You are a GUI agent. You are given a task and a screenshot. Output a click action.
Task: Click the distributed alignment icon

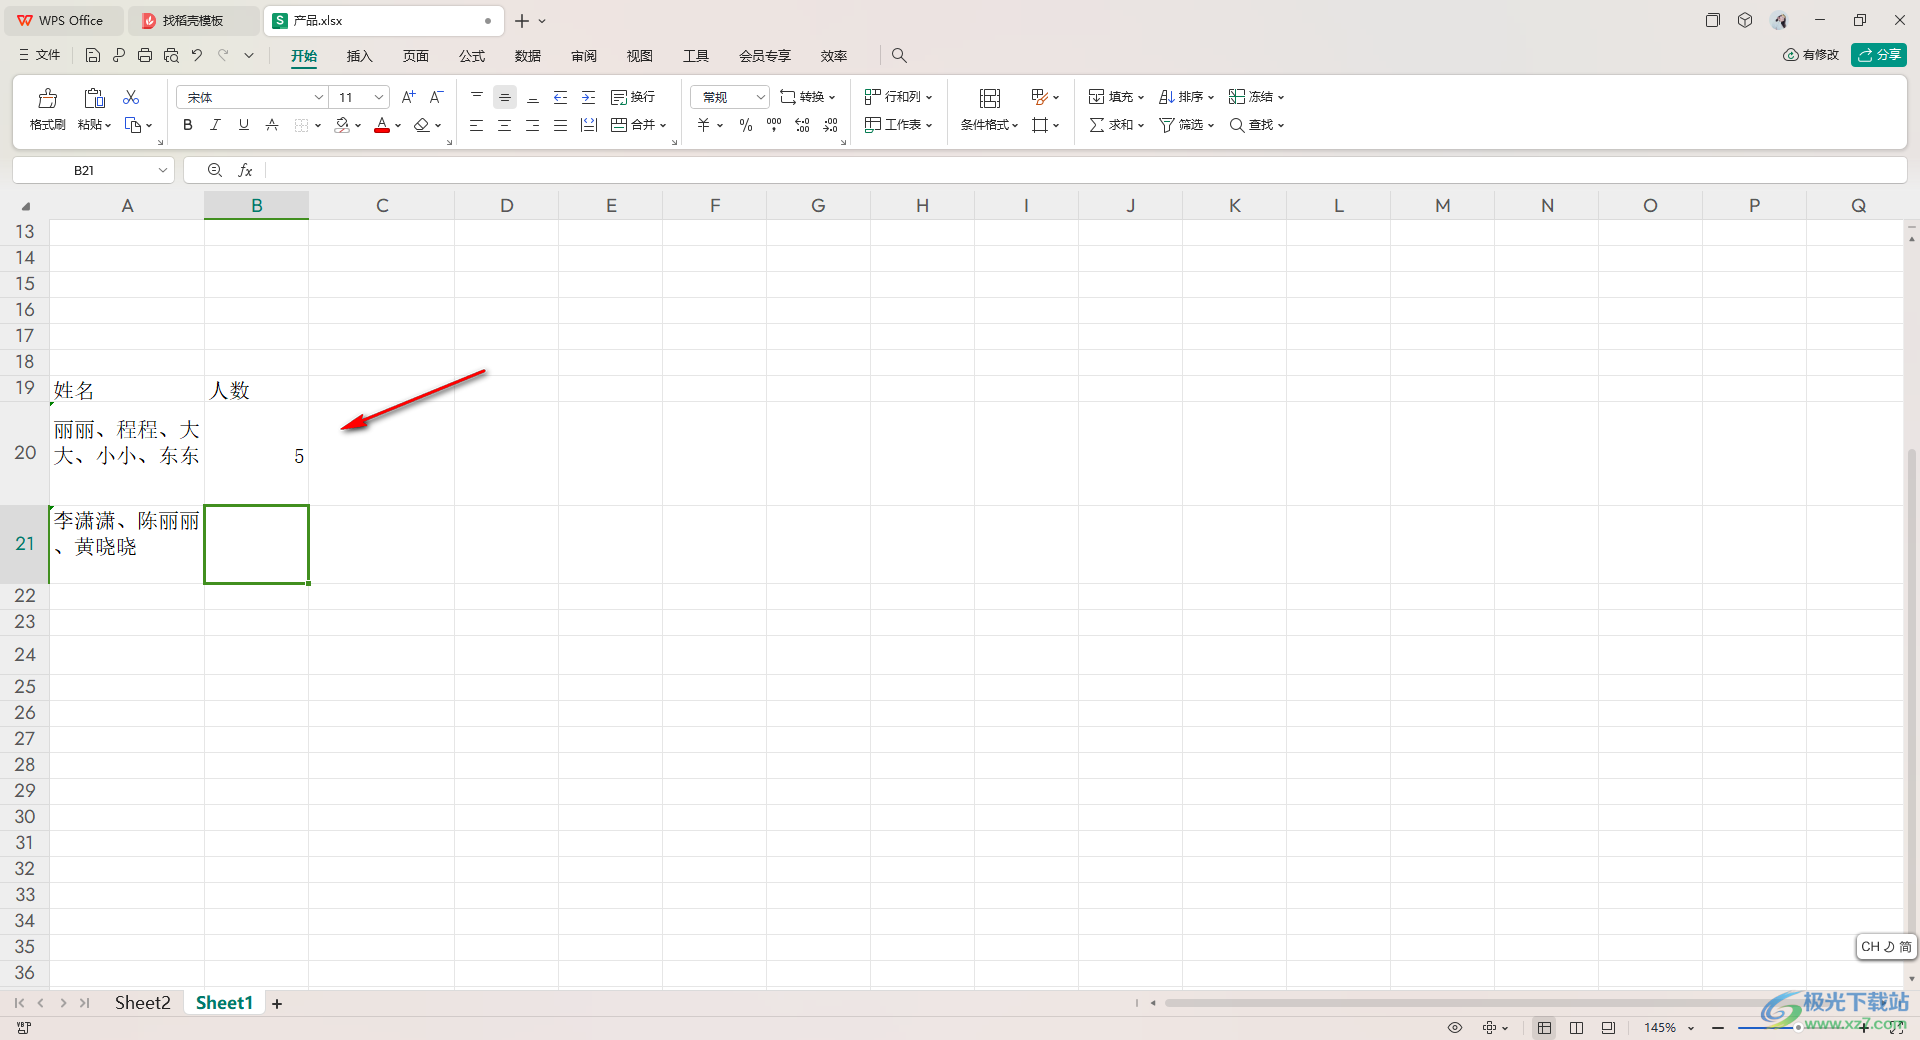589,125
